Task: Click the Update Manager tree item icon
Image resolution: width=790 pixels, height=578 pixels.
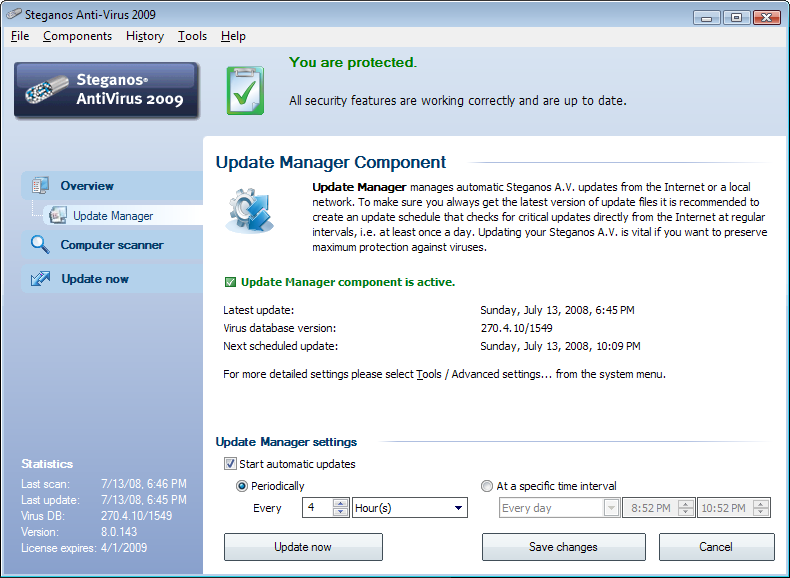Action: (58, 215)
